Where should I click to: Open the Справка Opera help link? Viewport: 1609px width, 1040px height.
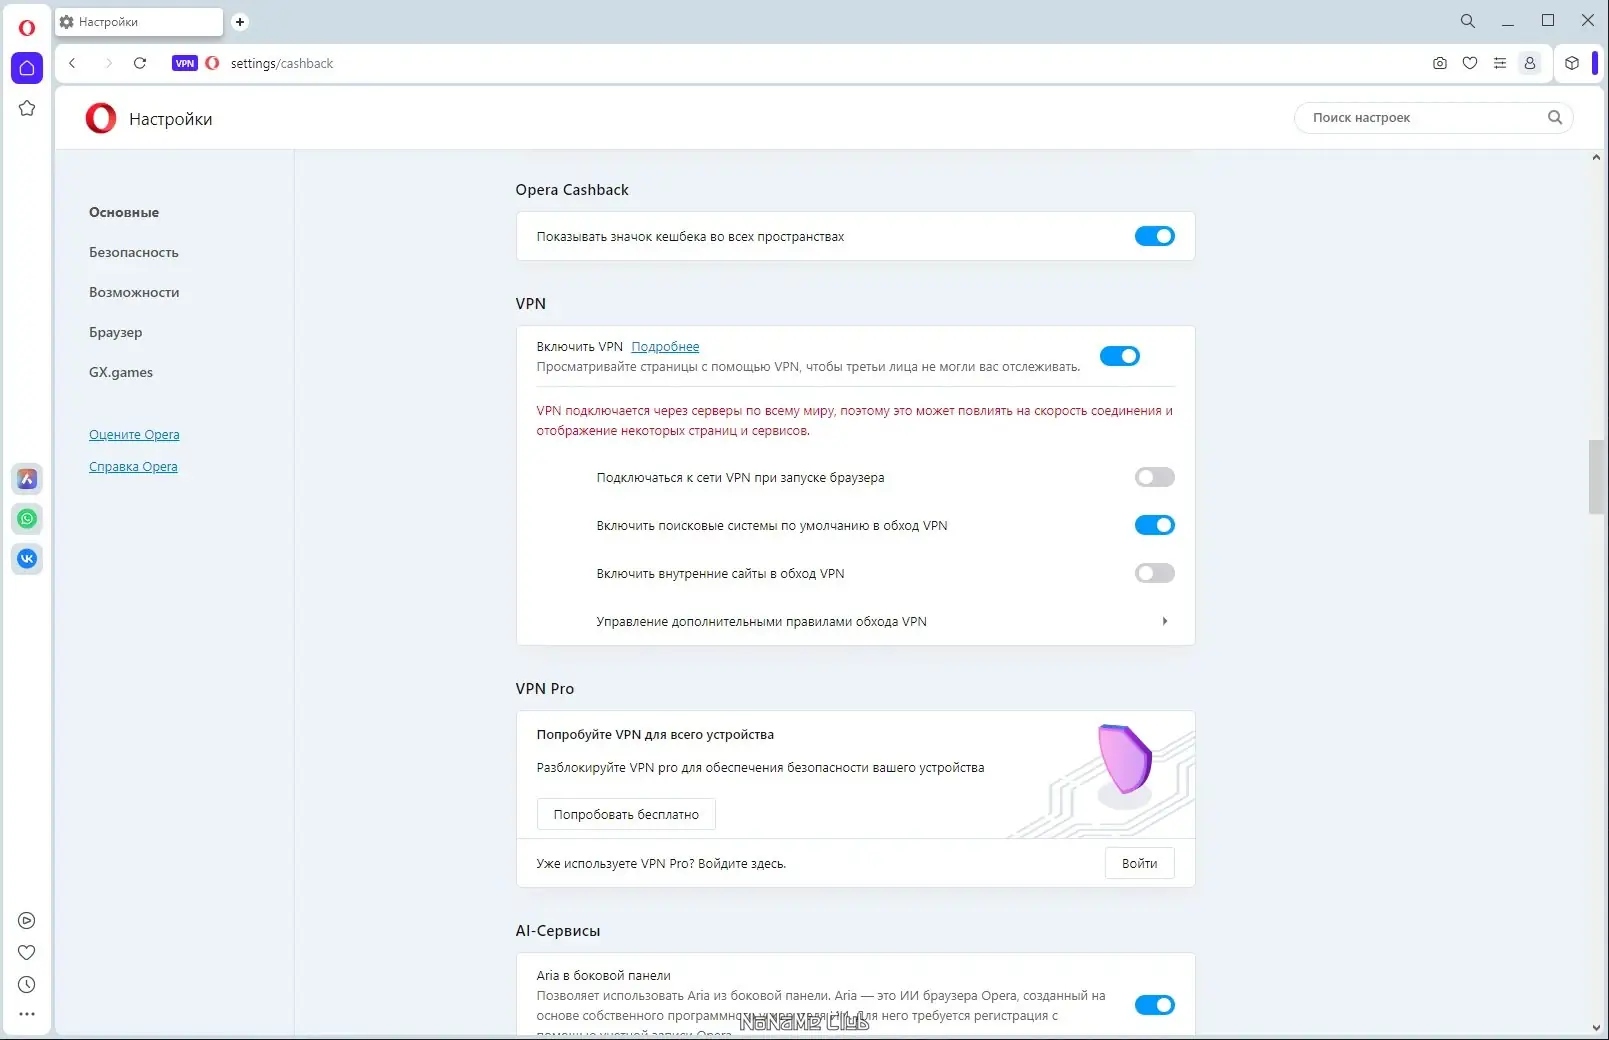(133, 466)
